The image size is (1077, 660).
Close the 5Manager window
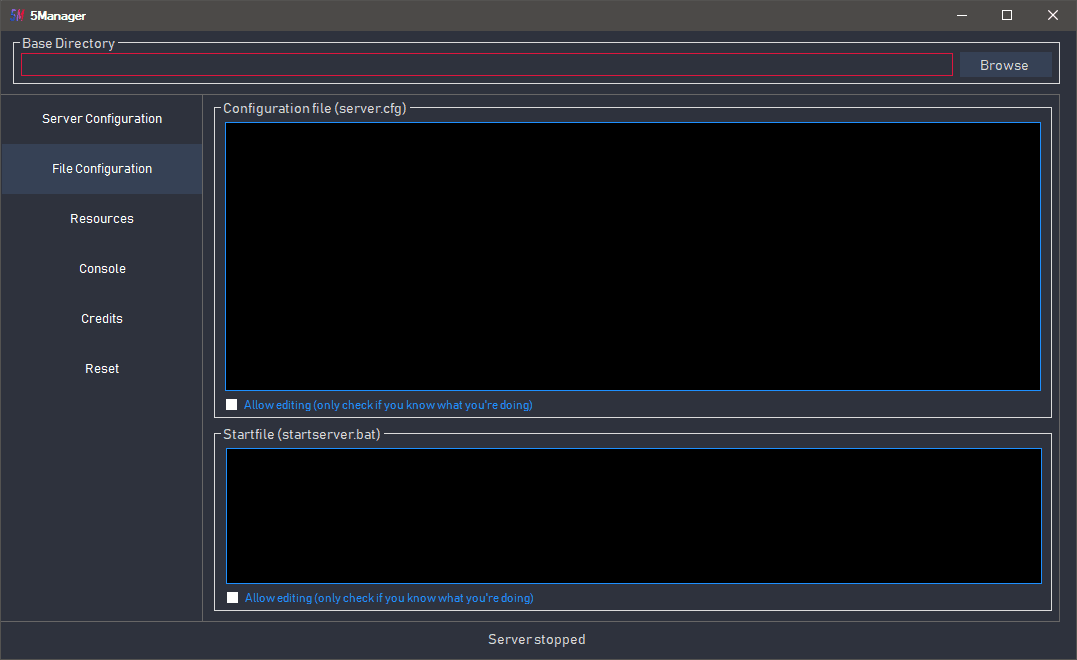tap(1053, 15)
